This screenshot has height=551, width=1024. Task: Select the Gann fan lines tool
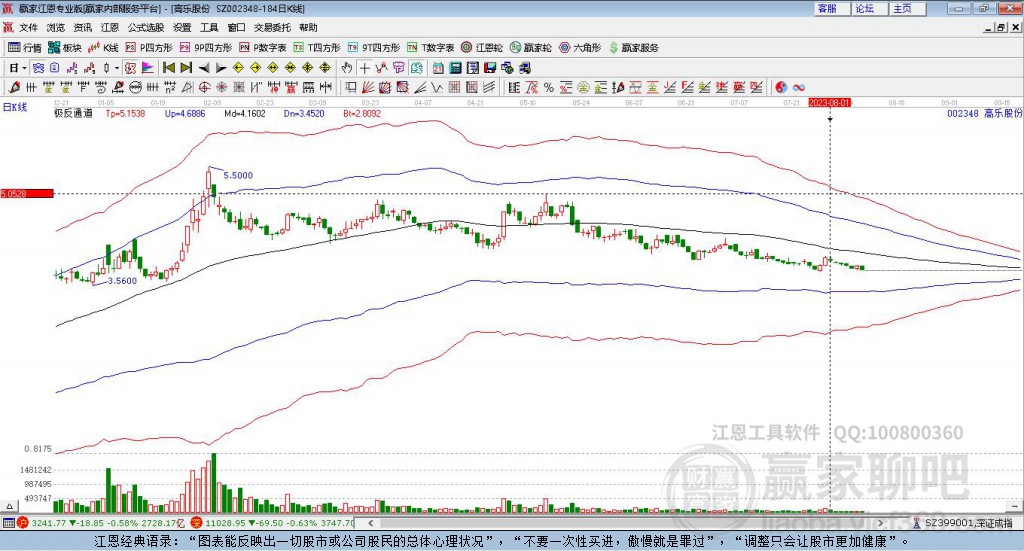pos(368,87)
